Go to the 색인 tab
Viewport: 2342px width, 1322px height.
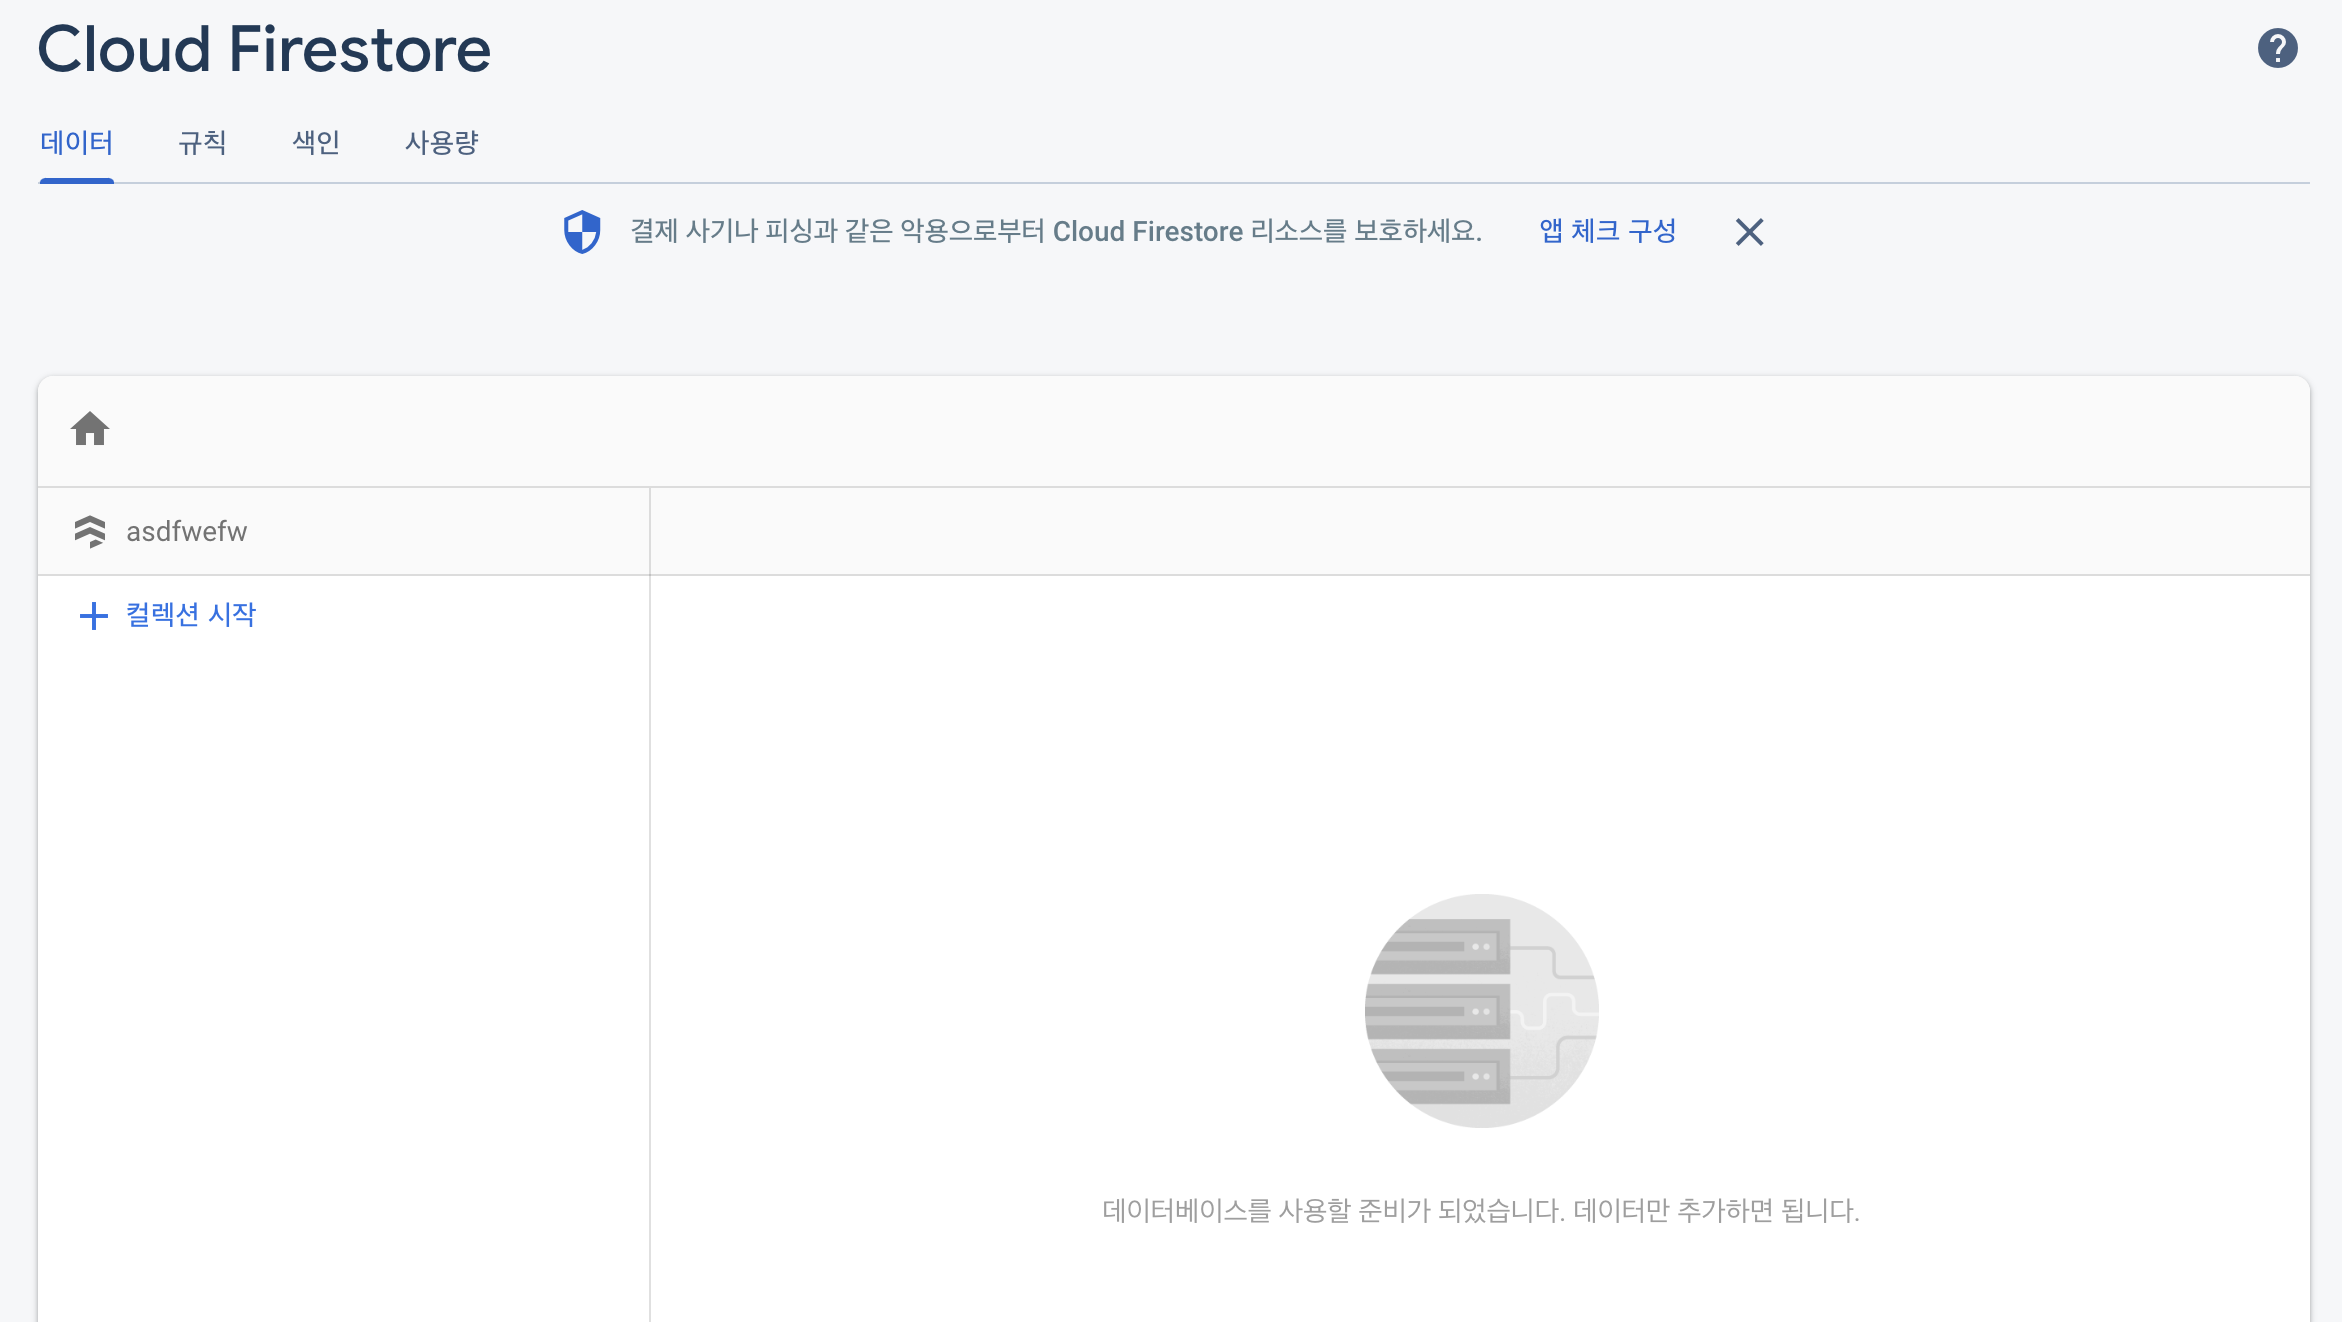pyautogui.click(x=316, y=143)
